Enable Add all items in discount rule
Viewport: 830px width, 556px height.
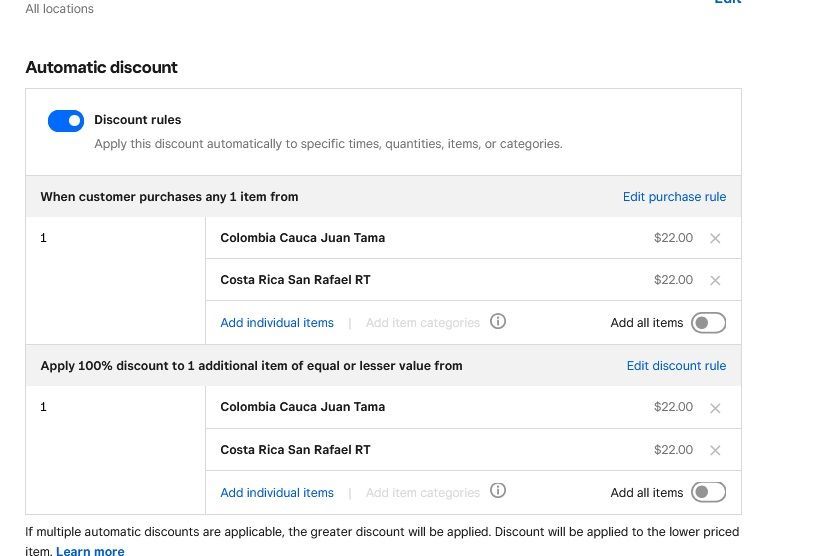tap(708, 492)
